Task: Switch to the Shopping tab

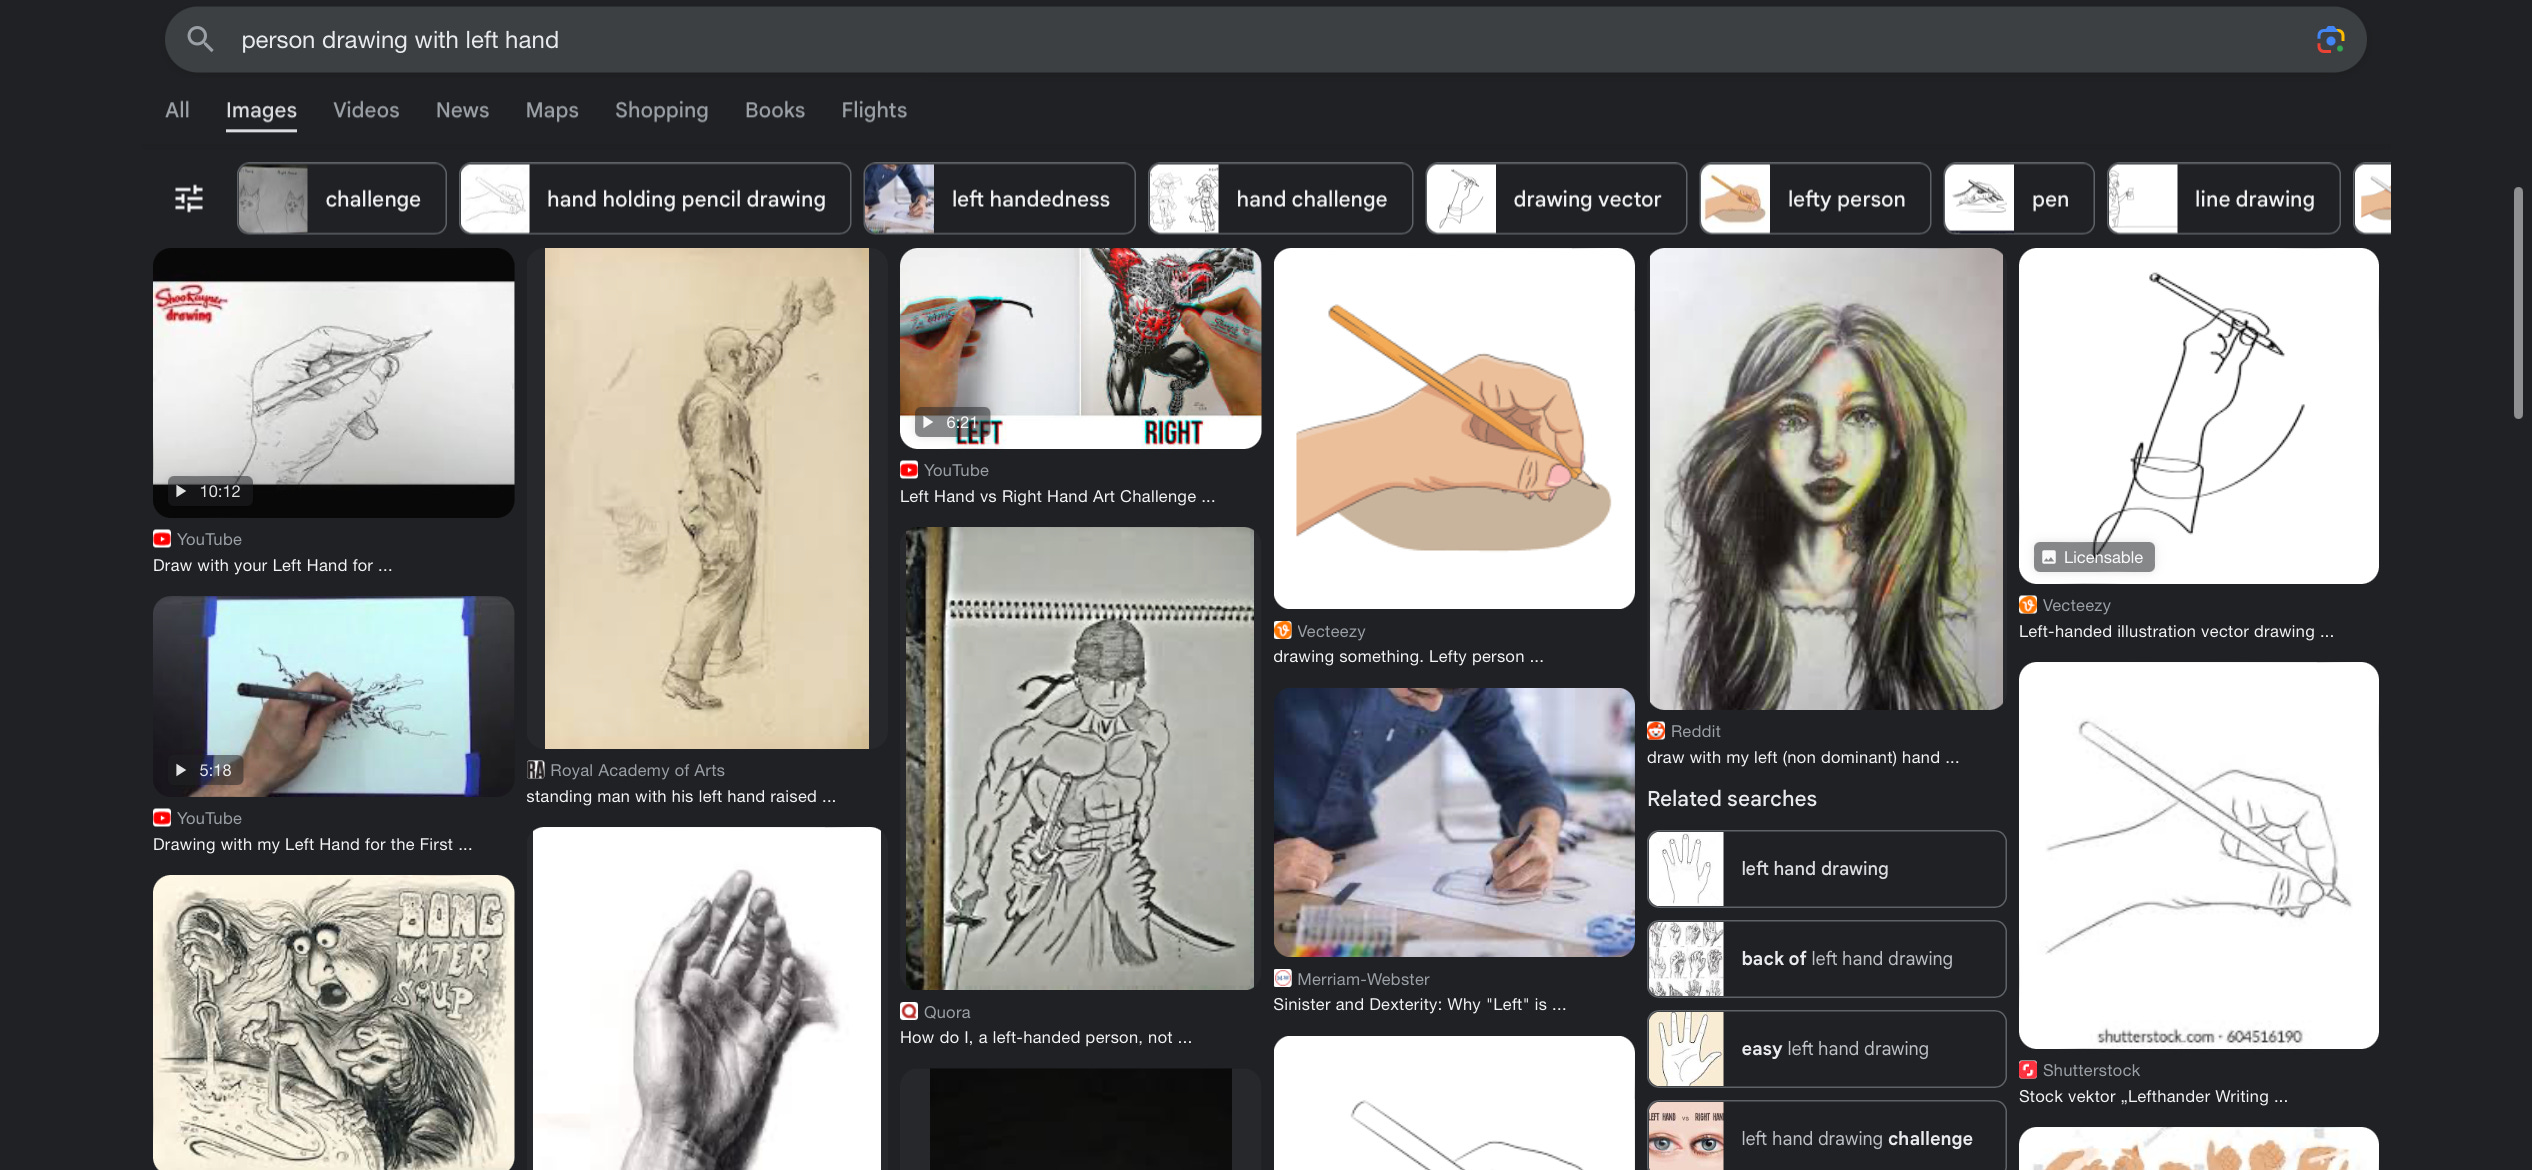Action: tap(661, 110)
